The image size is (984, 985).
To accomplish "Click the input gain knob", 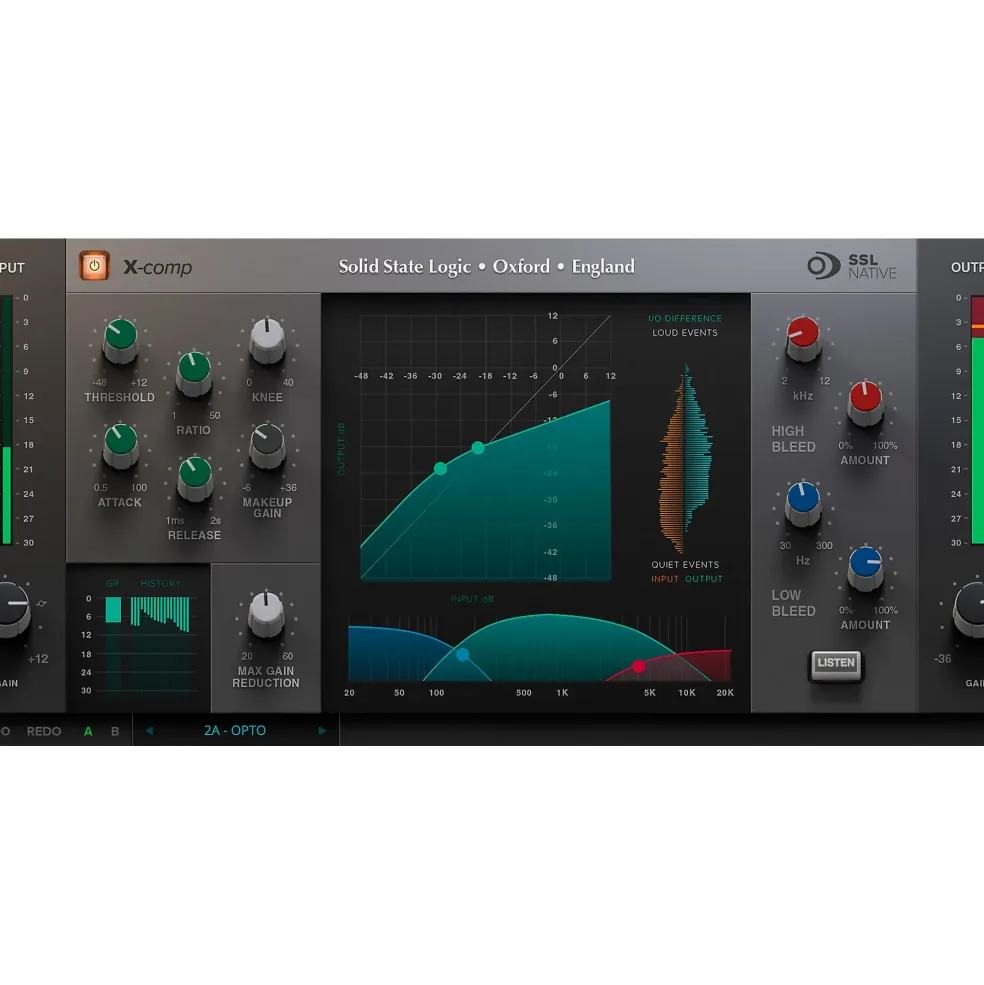I will pyautogui.click(x=11, y=609).
